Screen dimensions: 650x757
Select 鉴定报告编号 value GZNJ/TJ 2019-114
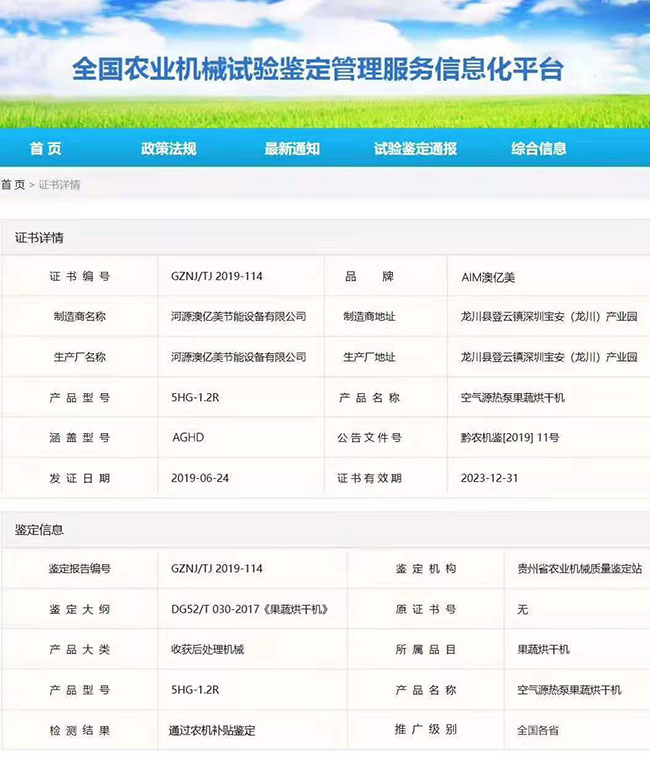217,568
